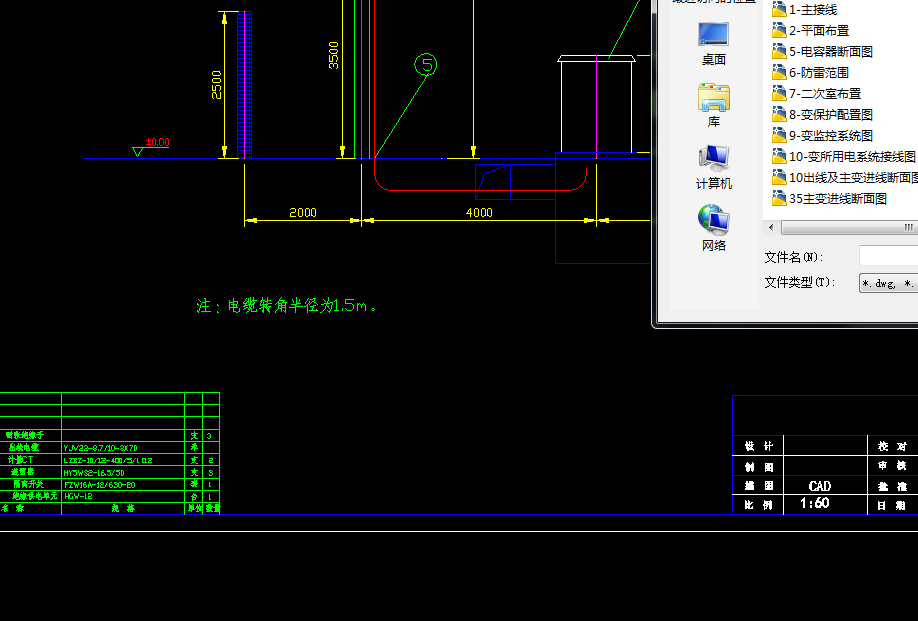Open the 桌面 (Desktop) location icon
The height and width of the screenshot is (621, 918).
coord(713,43)
